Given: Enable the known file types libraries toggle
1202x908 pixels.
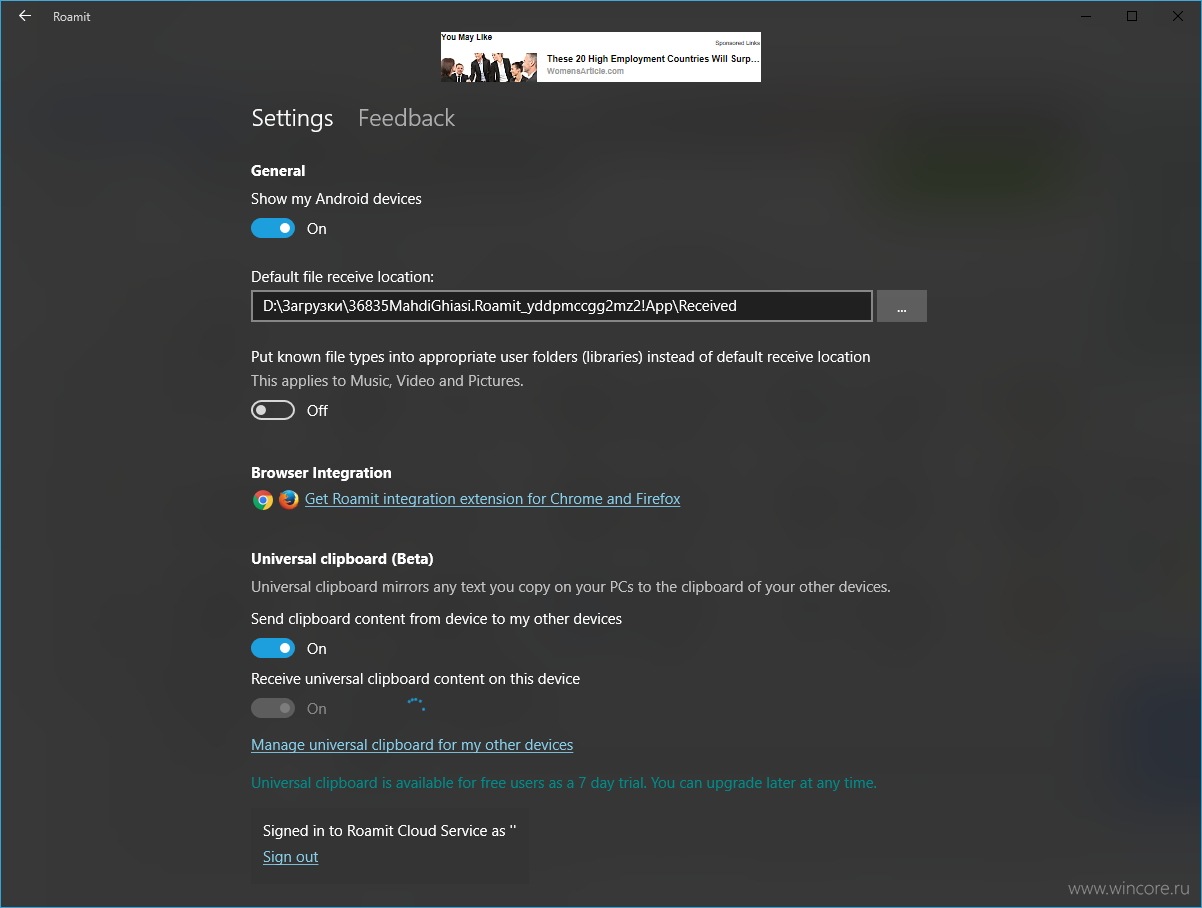Looking at the screenshot, I should tap(273, 411).
